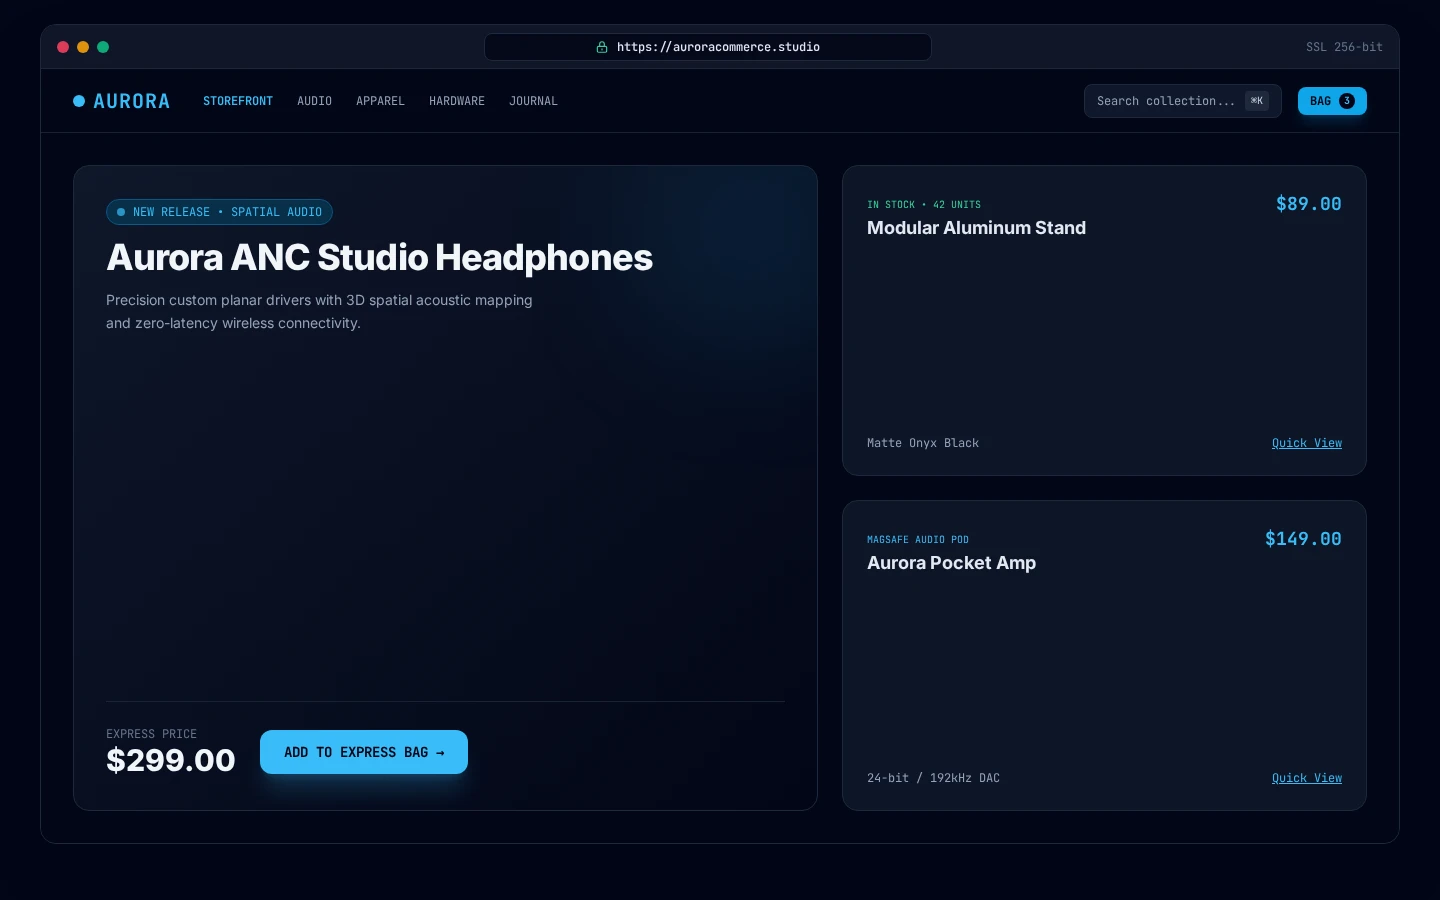The height and width of the screenshot is (900, 1440).
Task: Click the New Release Spatial Audio badge
Action: click(x=219, y=212)
